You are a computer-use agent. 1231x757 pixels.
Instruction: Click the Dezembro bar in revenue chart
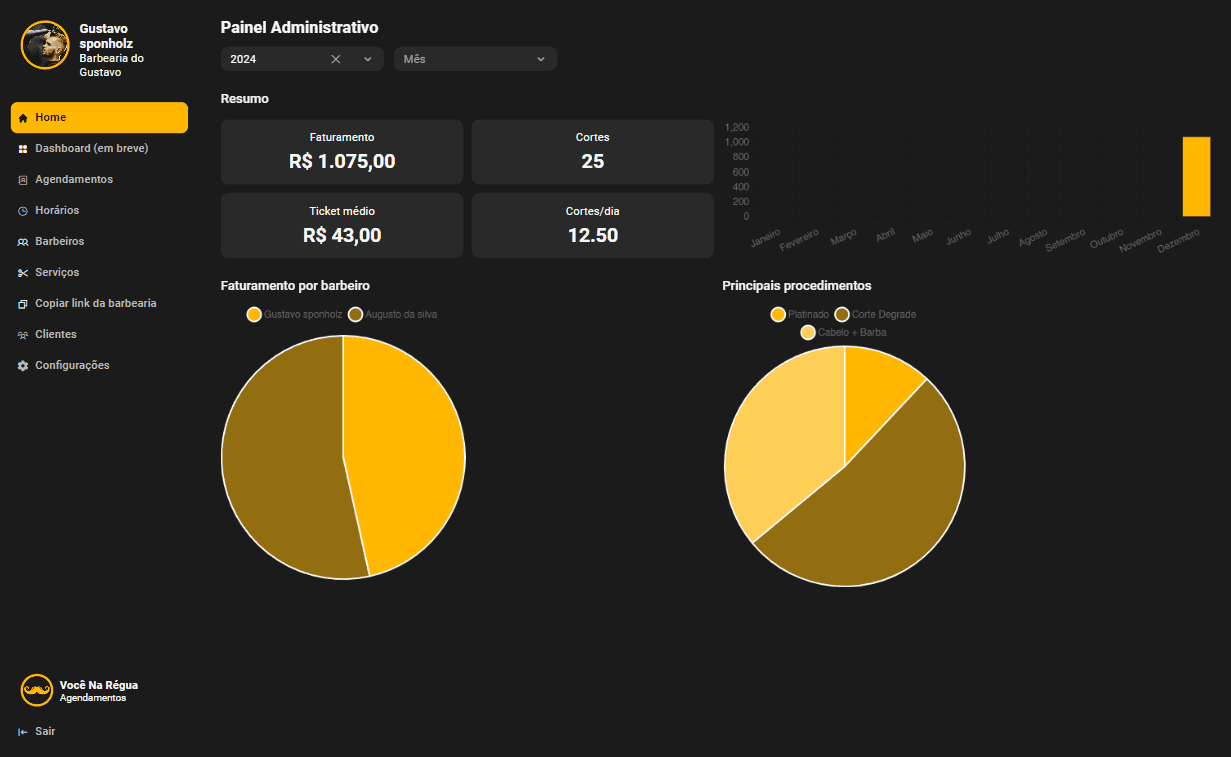pyautogui.click(x=1196, y=177)
